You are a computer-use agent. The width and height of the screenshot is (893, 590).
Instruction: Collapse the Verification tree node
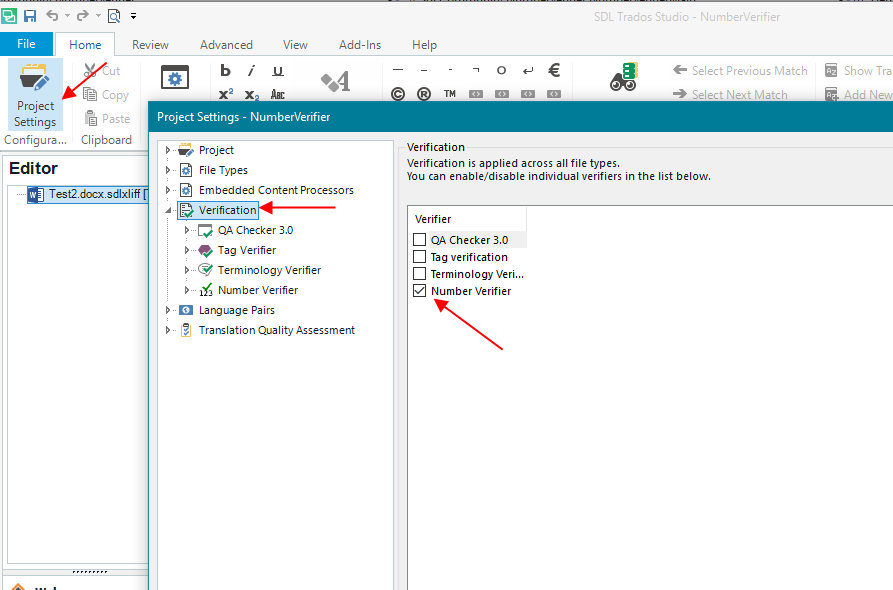point(168,210)
